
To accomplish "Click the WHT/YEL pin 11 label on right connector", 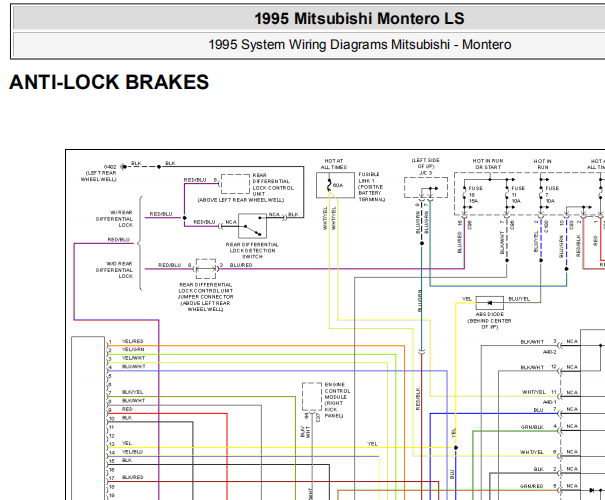I will (x=534, y=392).
